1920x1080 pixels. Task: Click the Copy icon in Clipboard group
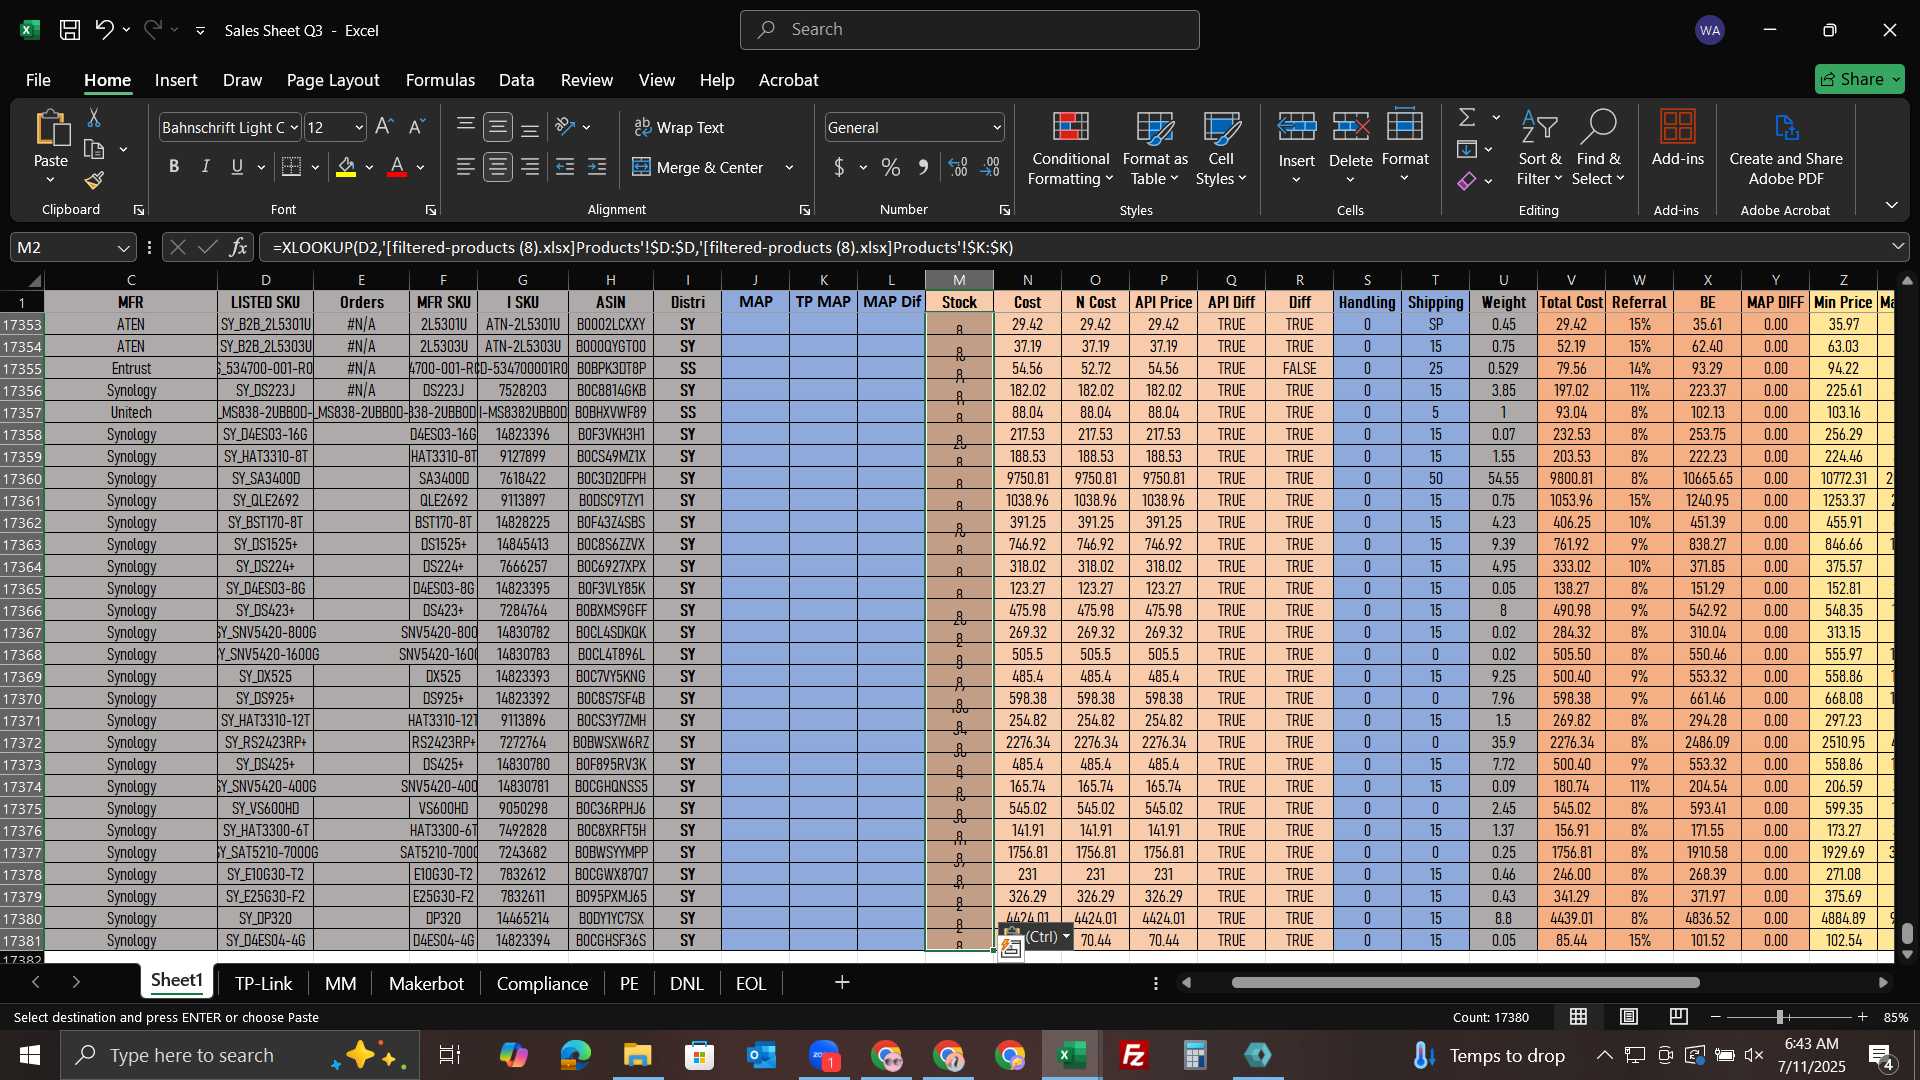tap(94, 150)
